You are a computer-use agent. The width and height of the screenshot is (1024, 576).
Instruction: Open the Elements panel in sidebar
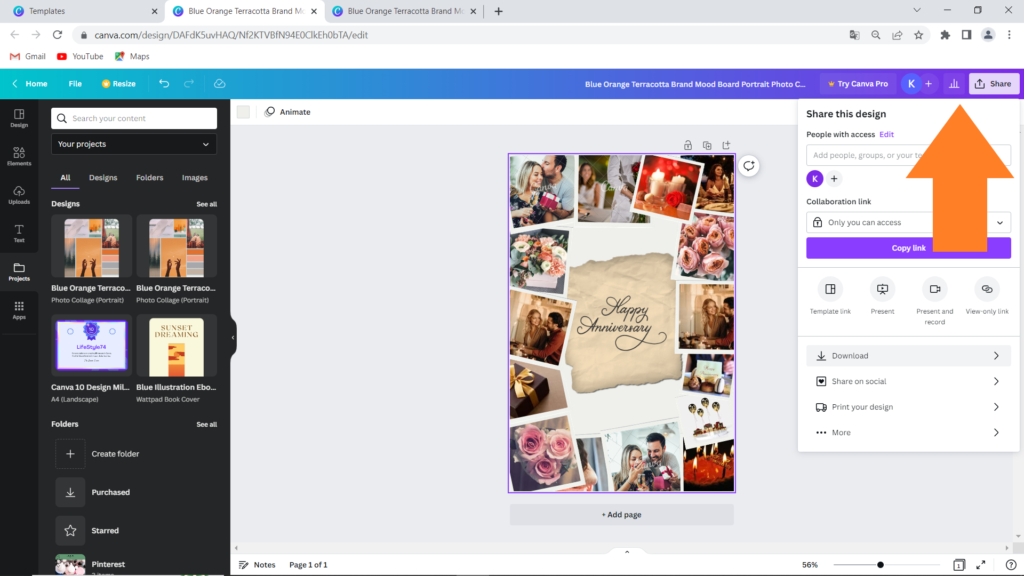(19, 155)
